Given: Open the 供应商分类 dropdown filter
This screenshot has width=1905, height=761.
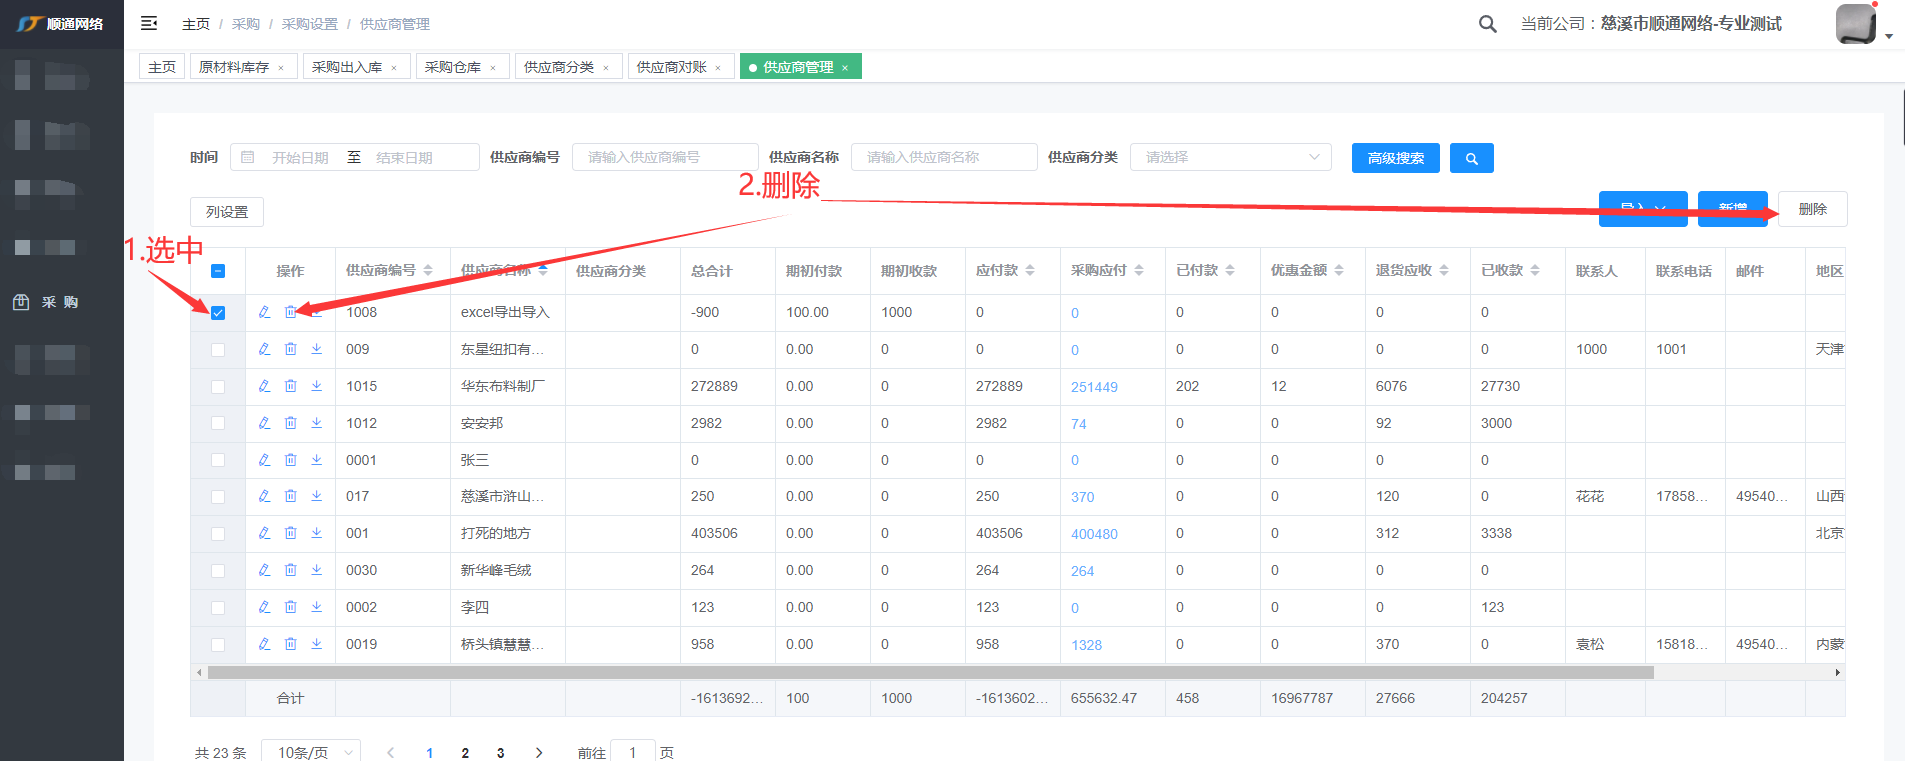Looking at the screenshot, I should (1230, 157).
